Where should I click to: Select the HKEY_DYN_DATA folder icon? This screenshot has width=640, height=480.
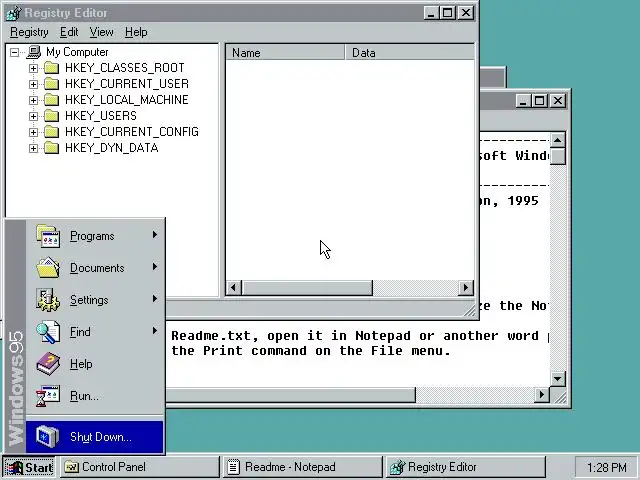tap(51, 147)
